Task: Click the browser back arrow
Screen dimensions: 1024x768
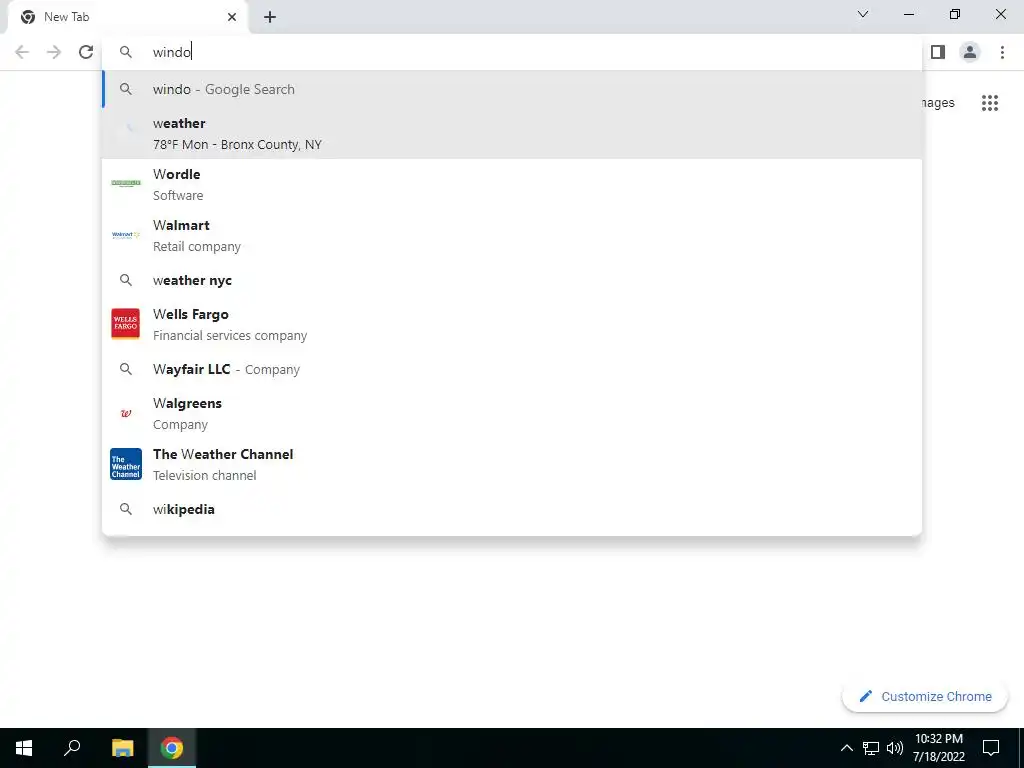Action: [x=22, y=52]
